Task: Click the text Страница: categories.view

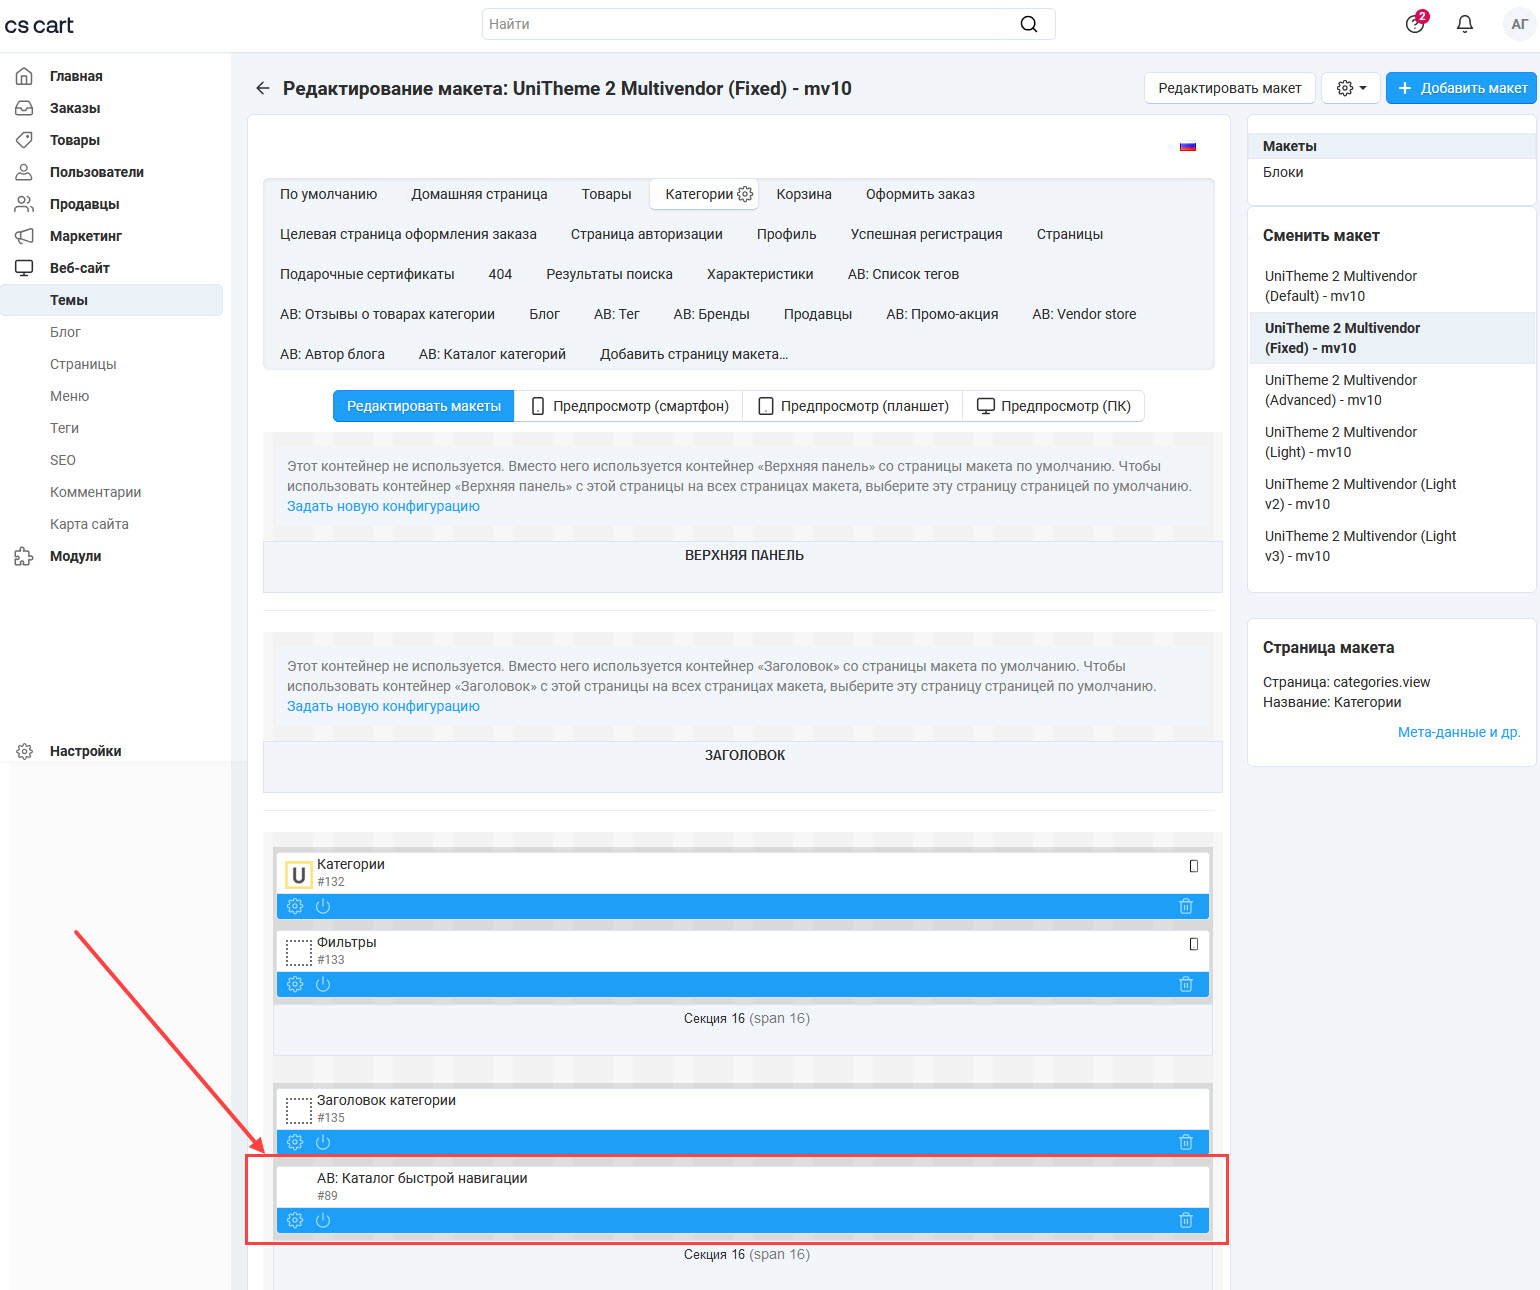Action: pyautogui.click(x=1347, y=682)
